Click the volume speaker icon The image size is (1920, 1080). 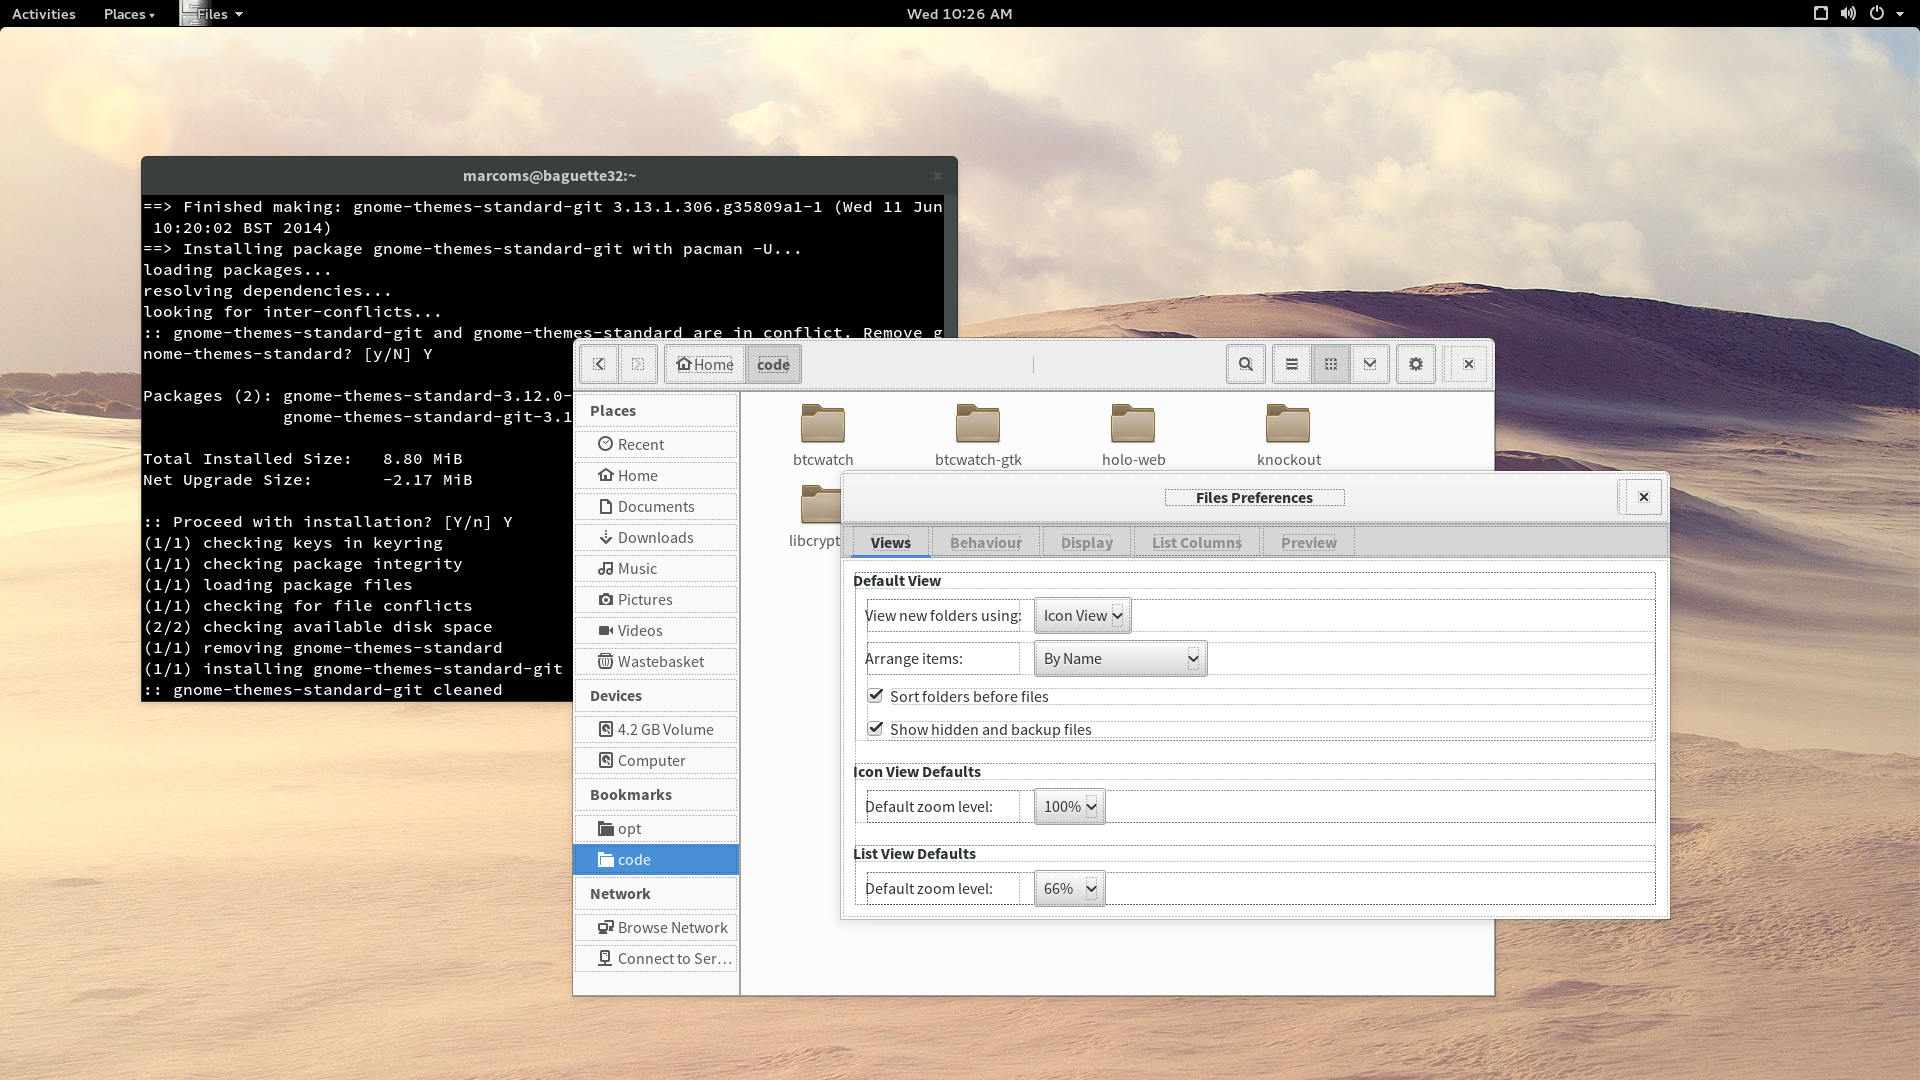point(1848,14)
